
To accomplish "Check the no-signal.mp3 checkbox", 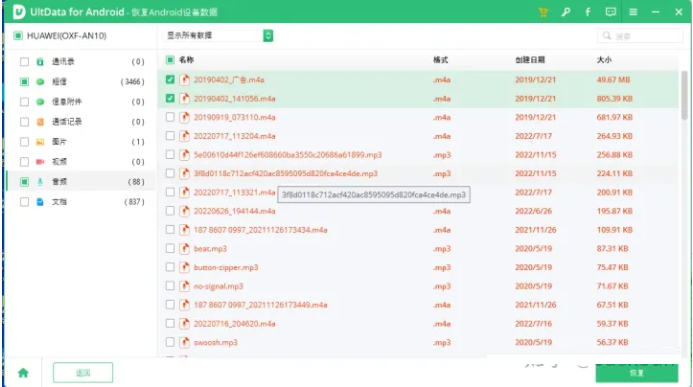I will [x=170, y=286].
